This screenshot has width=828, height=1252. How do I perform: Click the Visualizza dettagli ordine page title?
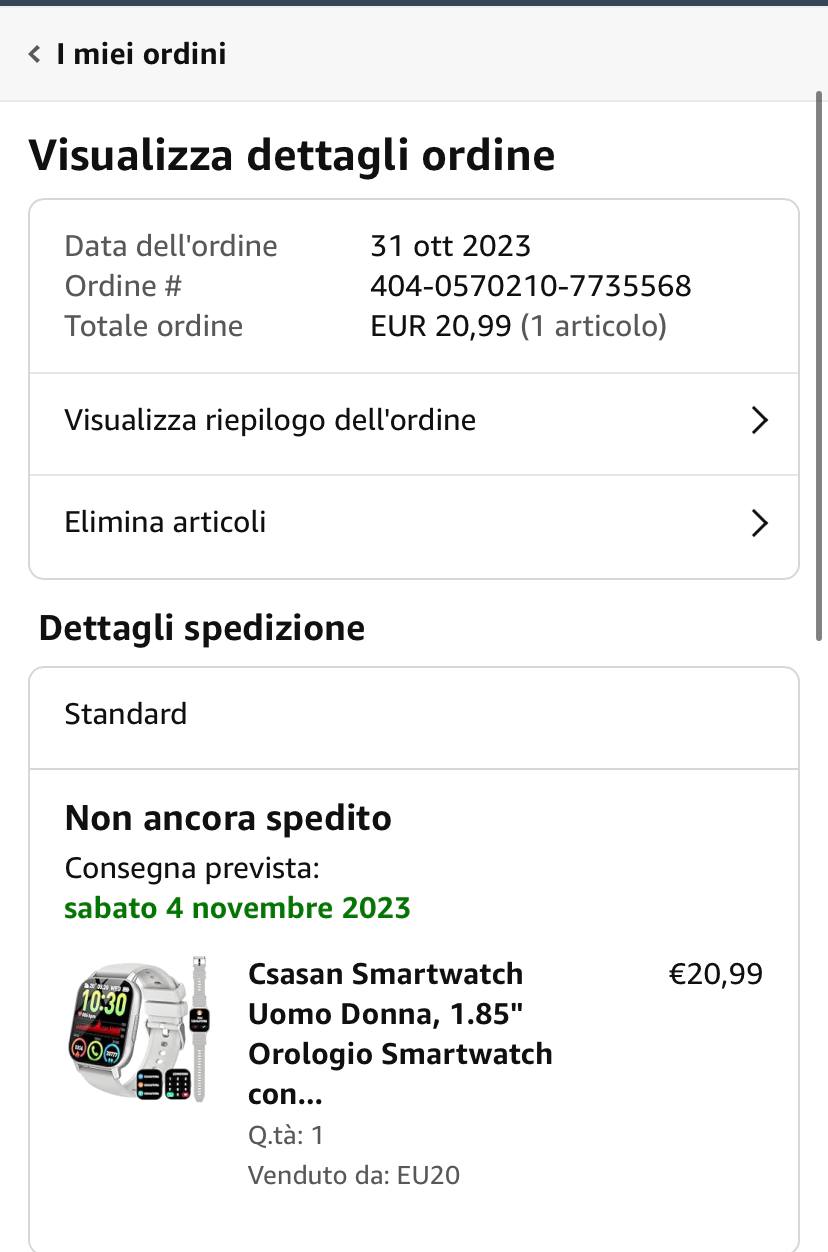[x=291, y=156]
